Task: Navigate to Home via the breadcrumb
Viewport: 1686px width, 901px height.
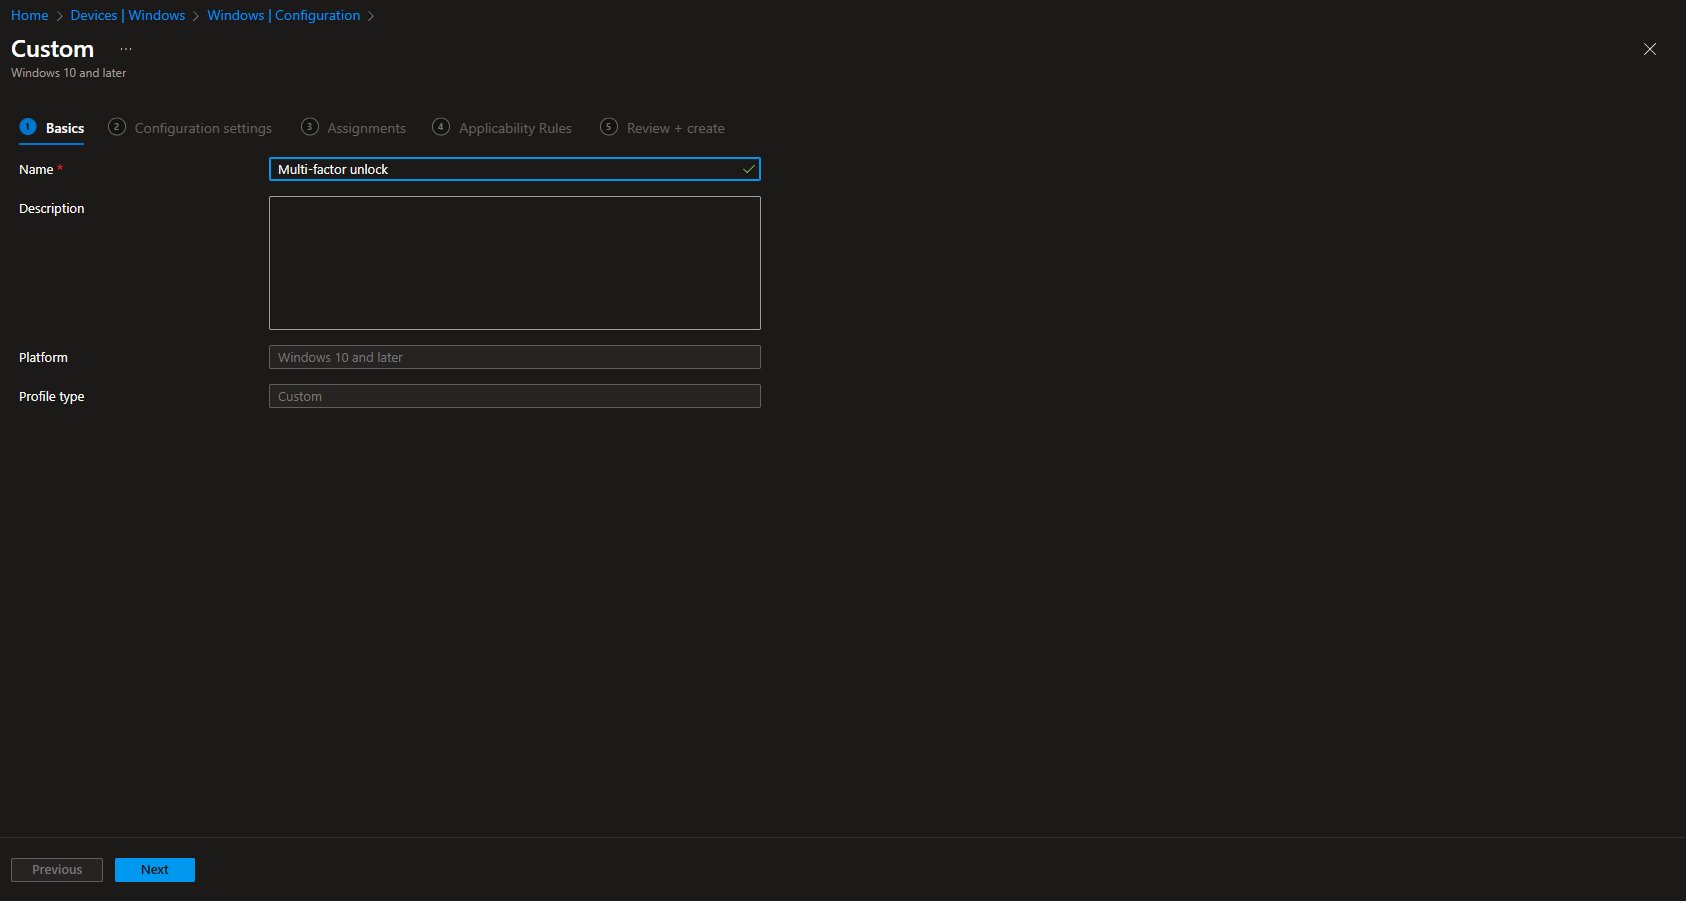Action: [29, 15]
